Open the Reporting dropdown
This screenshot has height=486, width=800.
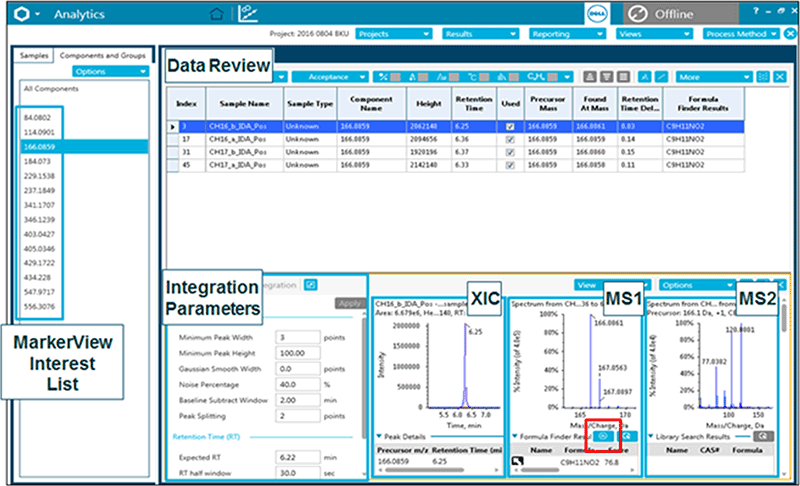click(567, 34)
